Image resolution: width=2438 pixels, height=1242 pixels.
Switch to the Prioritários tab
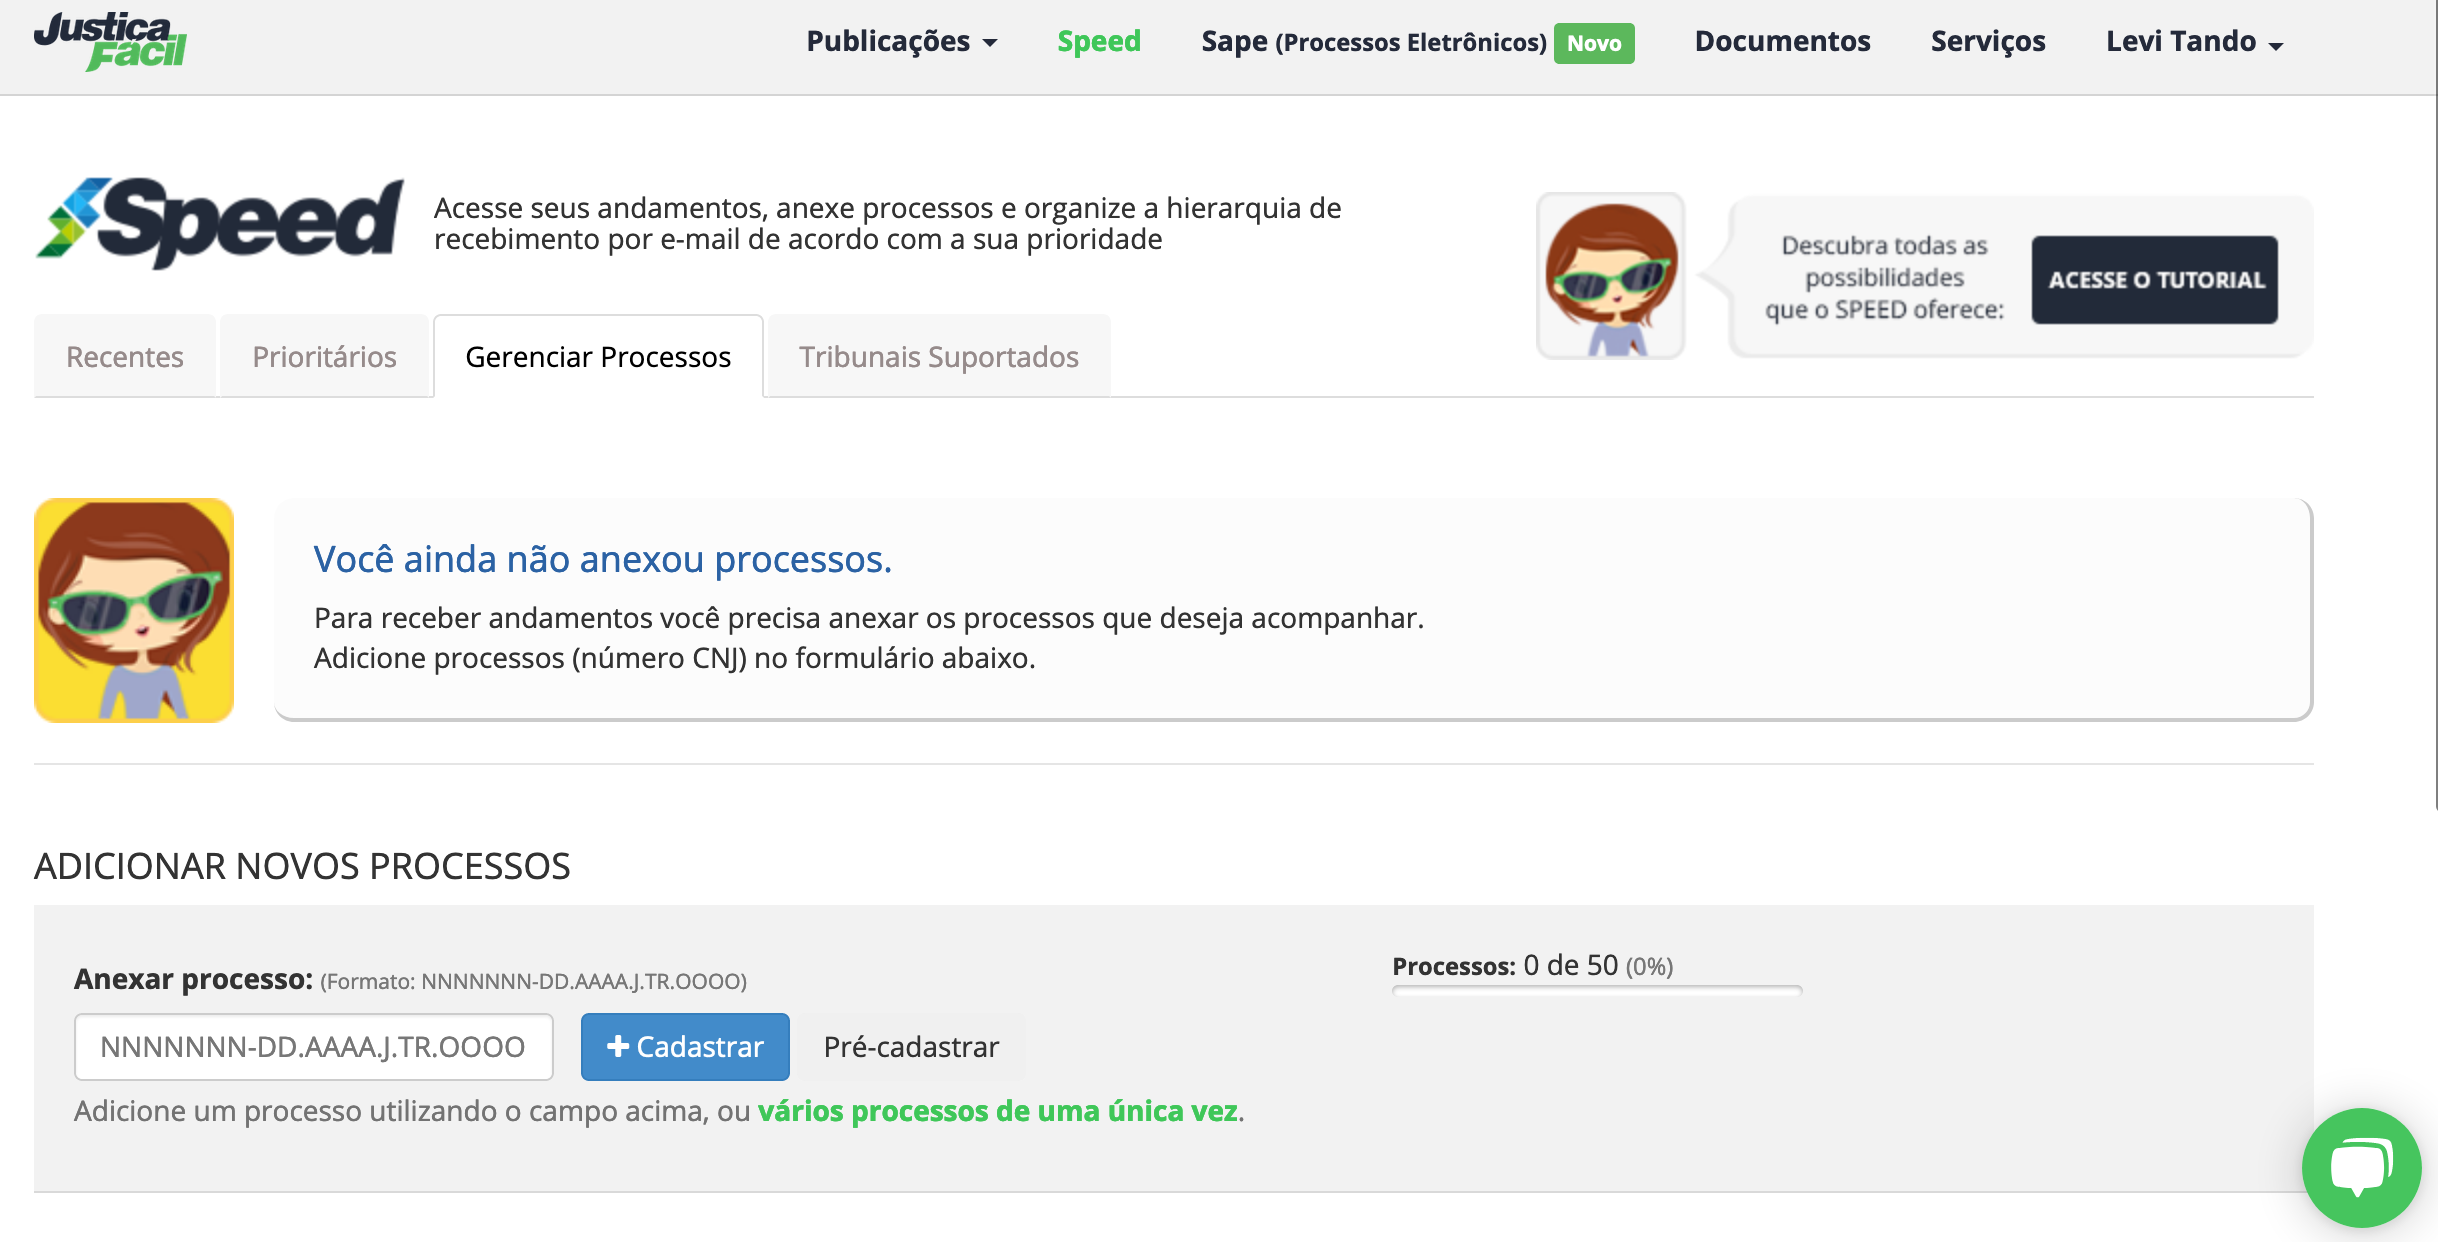click(324, 357)
